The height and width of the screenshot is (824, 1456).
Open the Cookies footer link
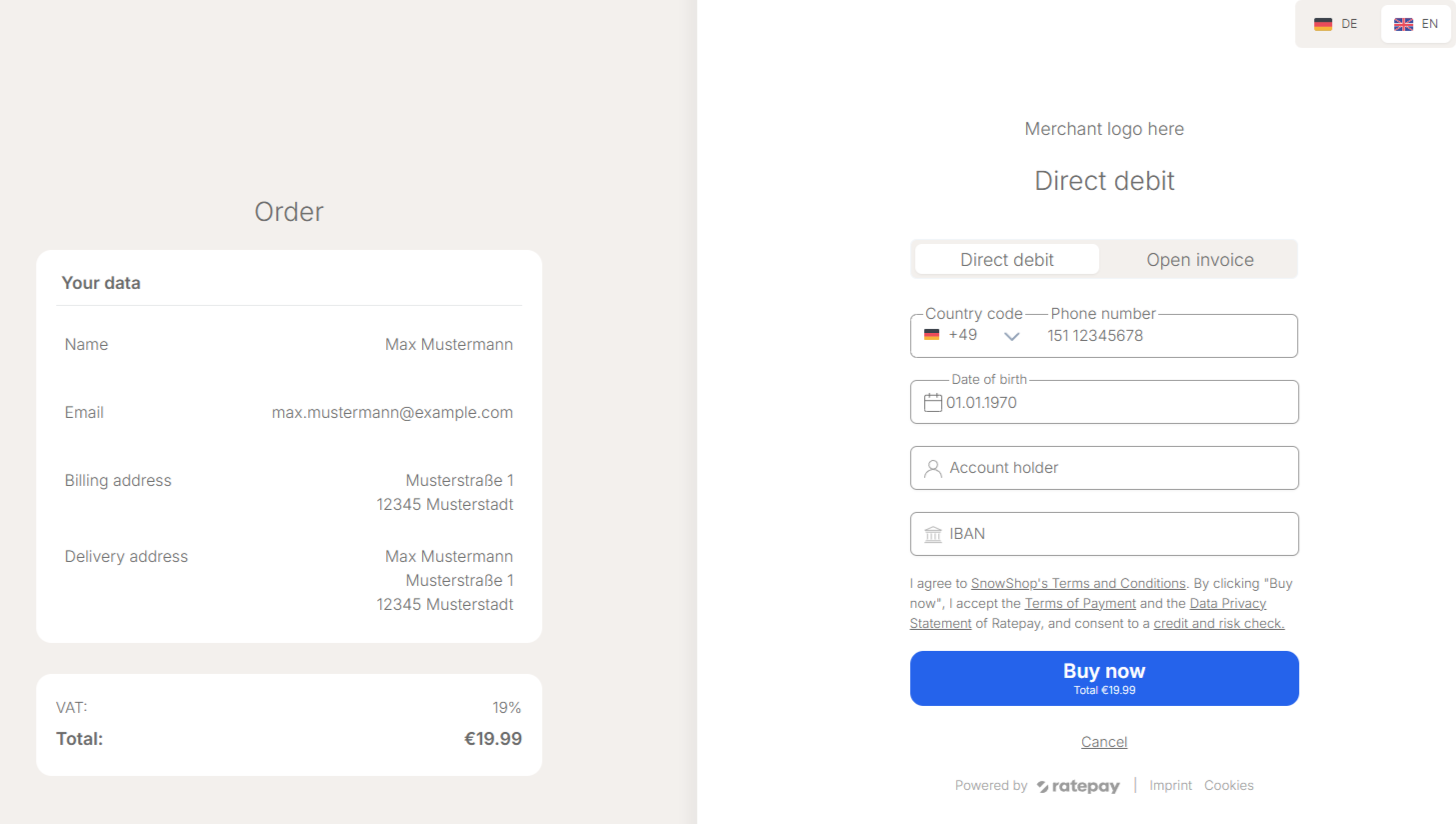(x=1229, y=786)
